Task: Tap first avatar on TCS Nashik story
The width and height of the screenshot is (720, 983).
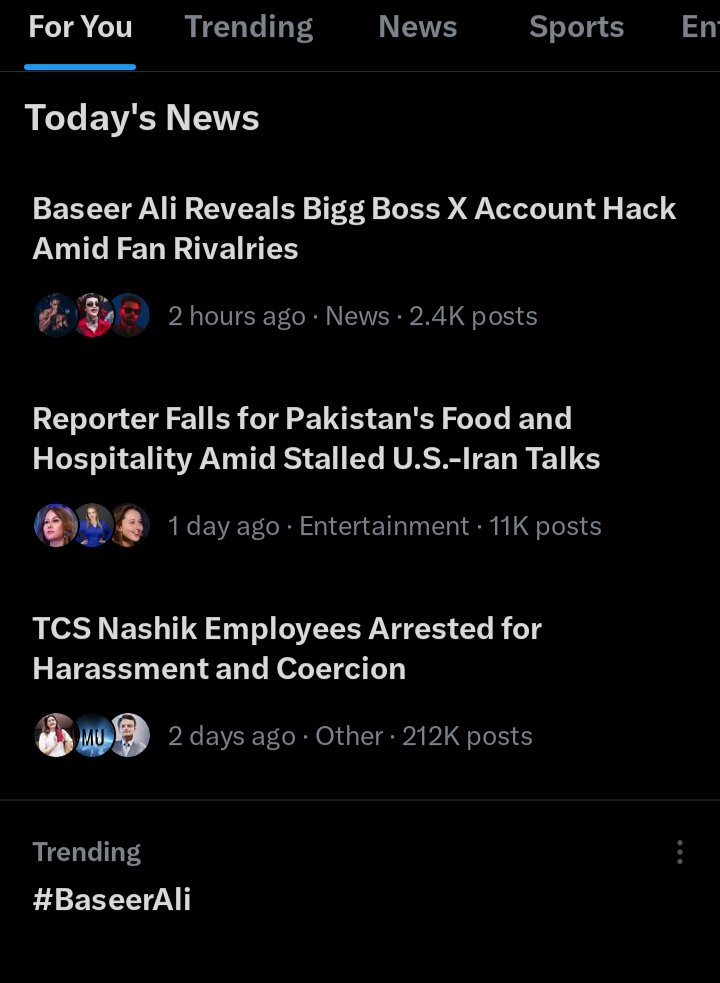Action: 55,735
